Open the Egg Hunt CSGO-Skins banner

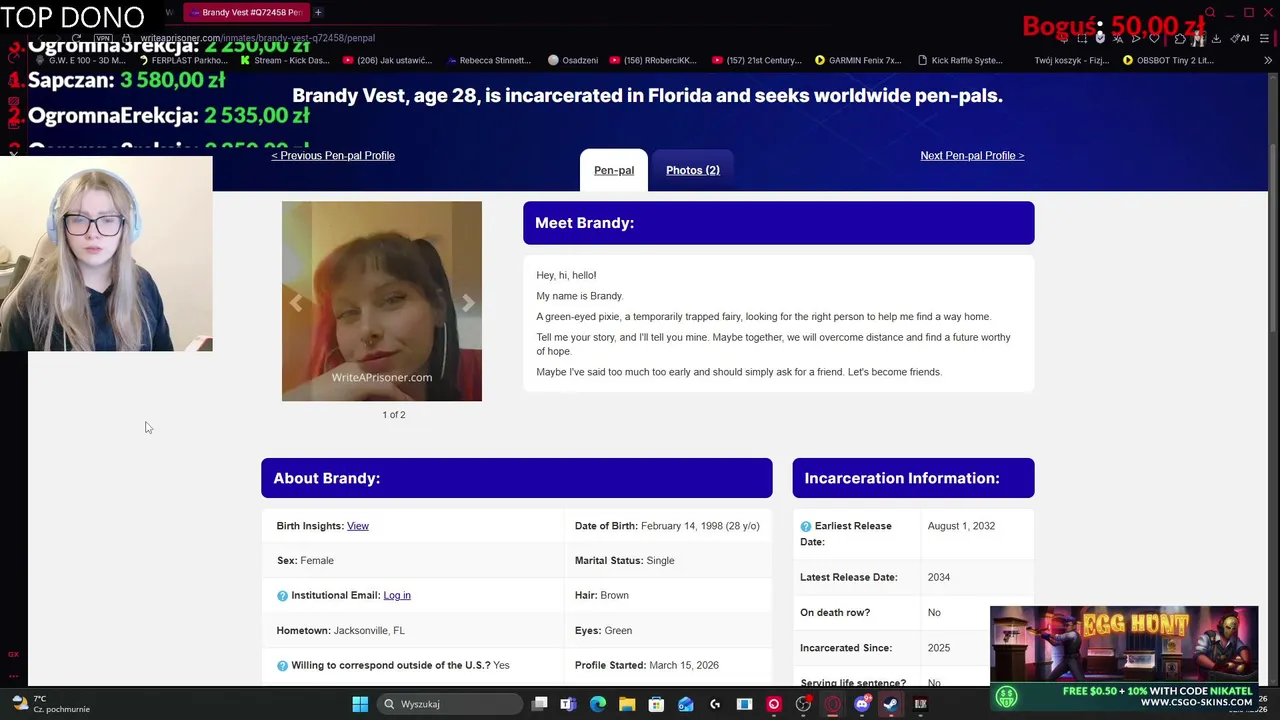click(x=1124, y=658)
